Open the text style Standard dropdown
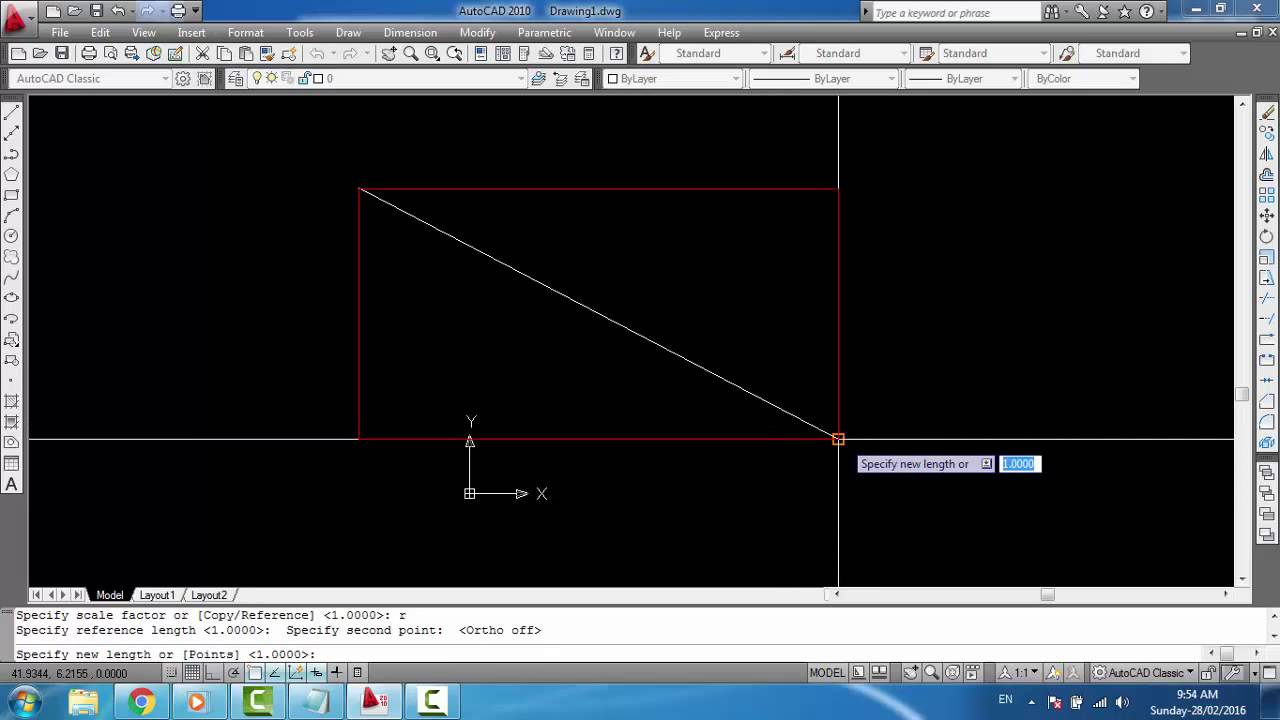1280x720 pixels. click(714, 53)
